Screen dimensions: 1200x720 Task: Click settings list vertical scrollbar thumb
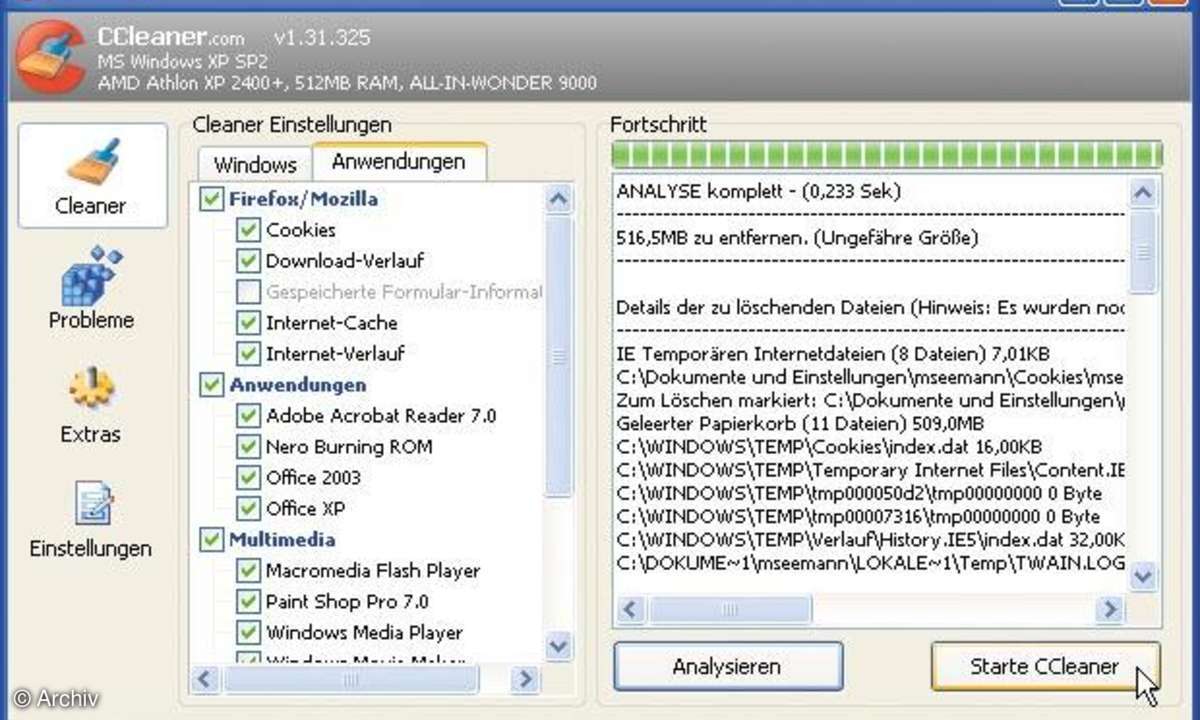(559, 355)
